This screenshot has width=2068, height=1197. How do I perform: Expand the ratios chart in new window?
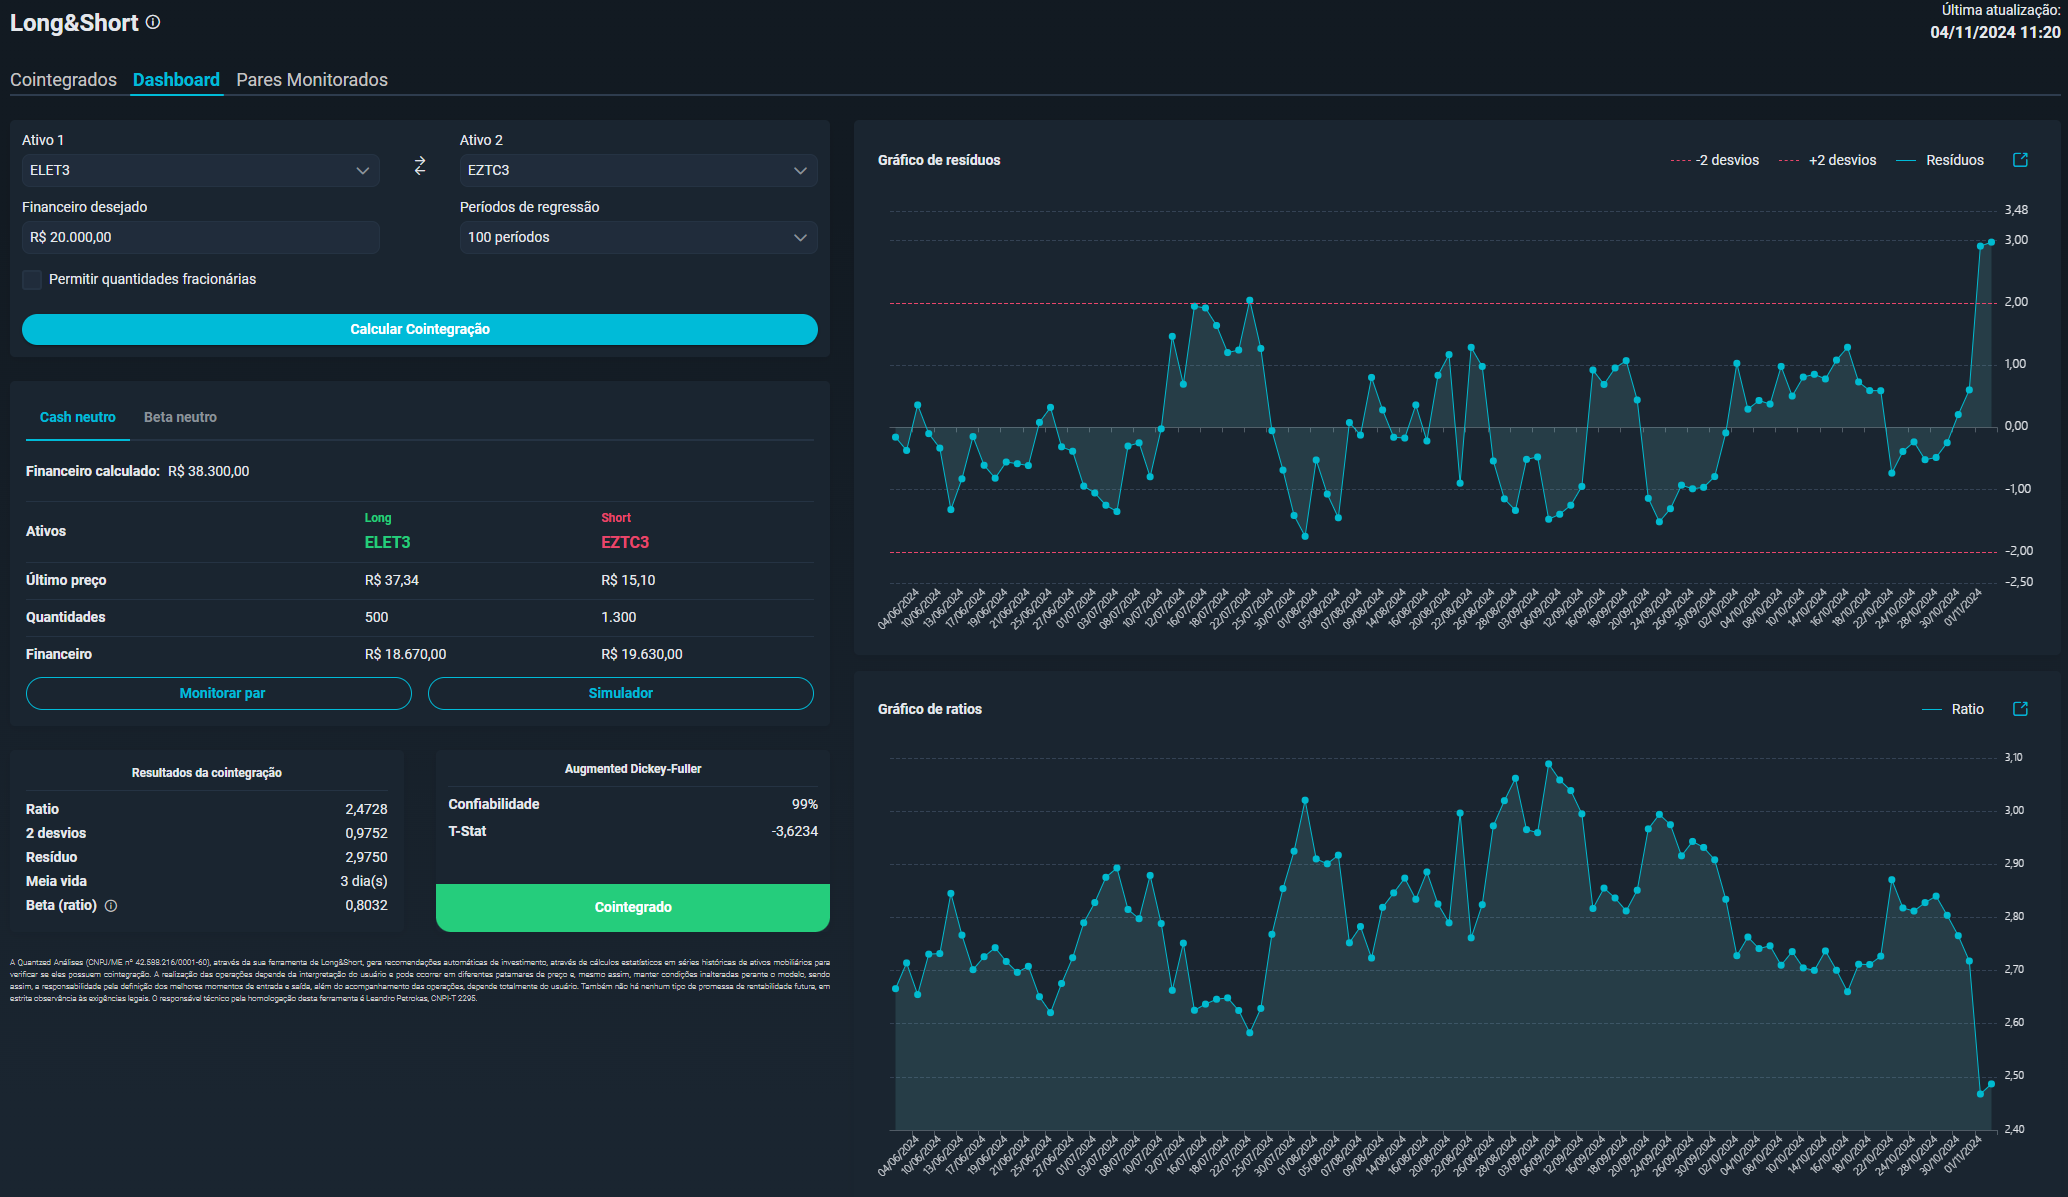[x=2020, y=709]
